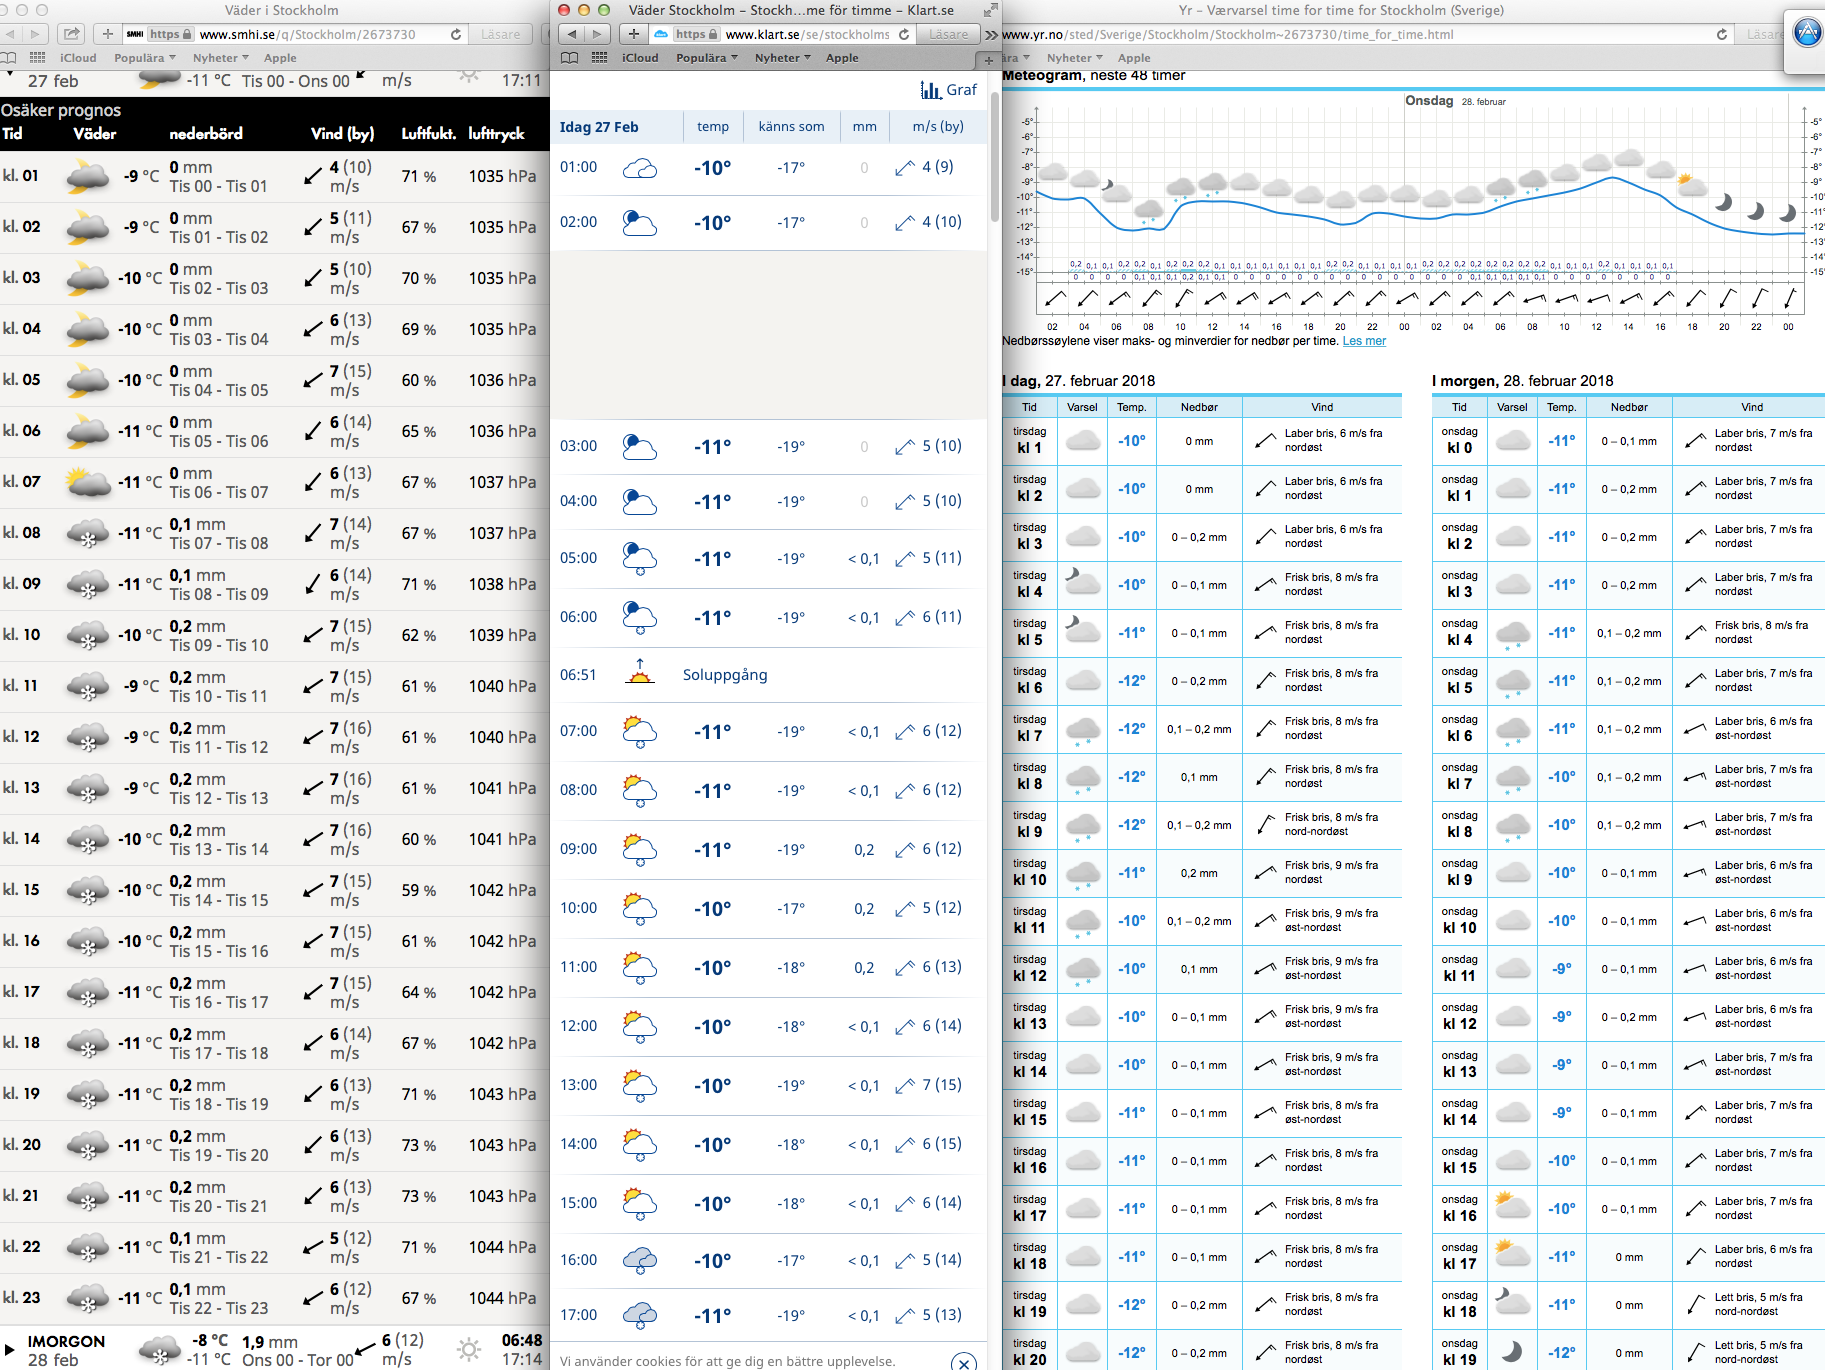This screenshot has width=1825, height=1370.
Task: Click the klart.se address field
Action: 783,34
